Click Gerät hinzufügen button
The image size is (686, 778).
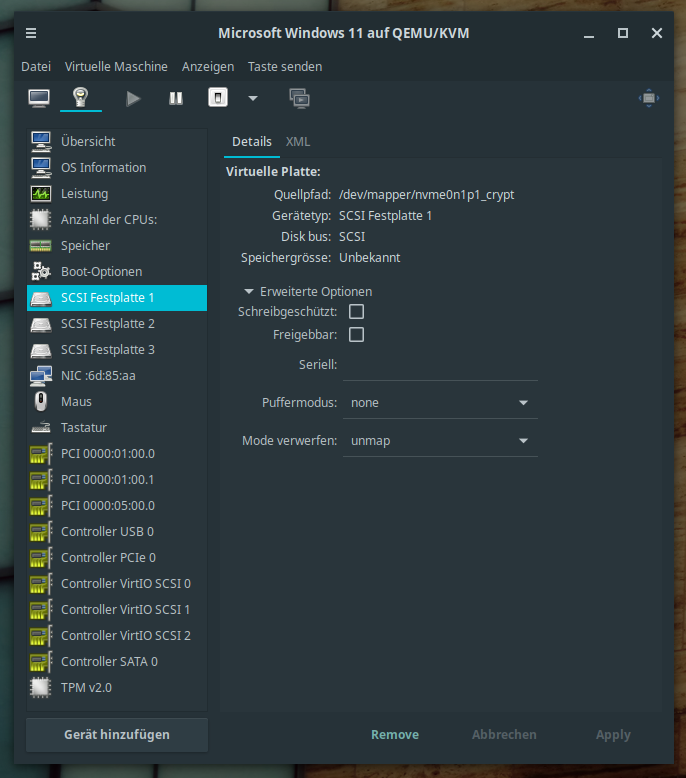coord(117,734)
